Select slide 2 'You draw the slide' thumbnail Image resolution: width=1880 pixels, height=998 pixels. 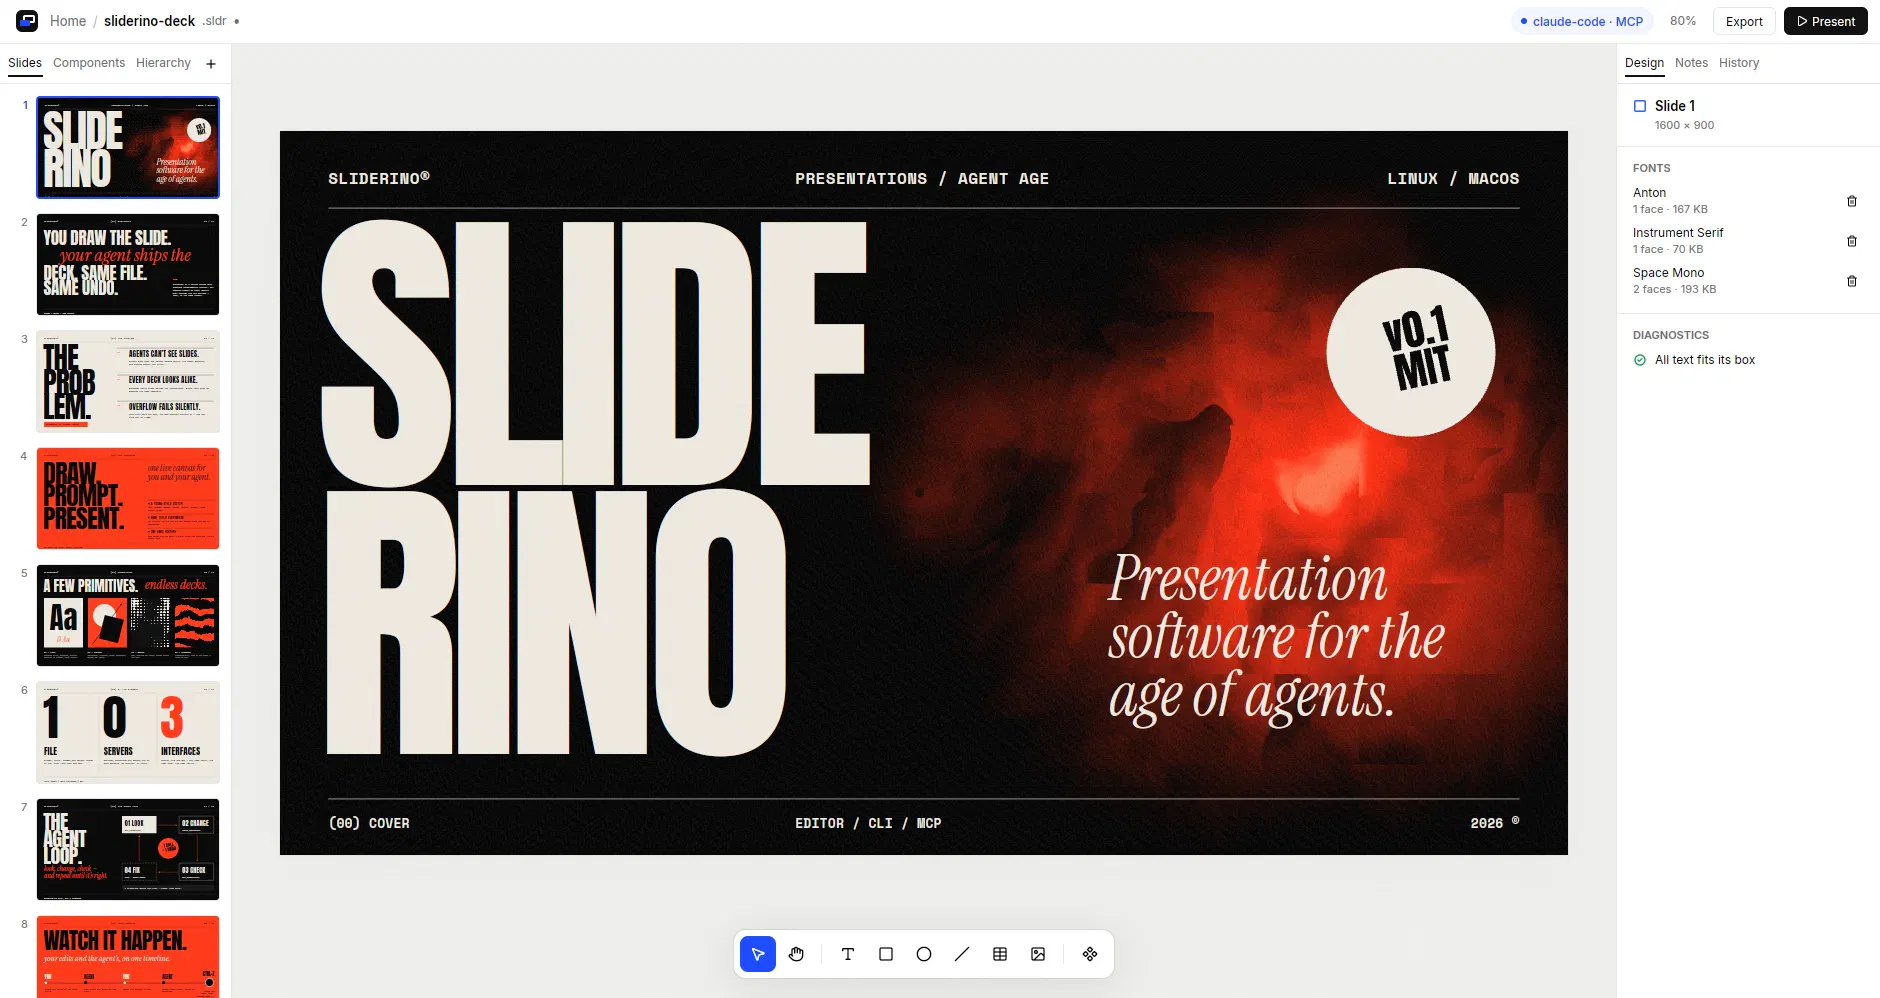pos(128,264)
